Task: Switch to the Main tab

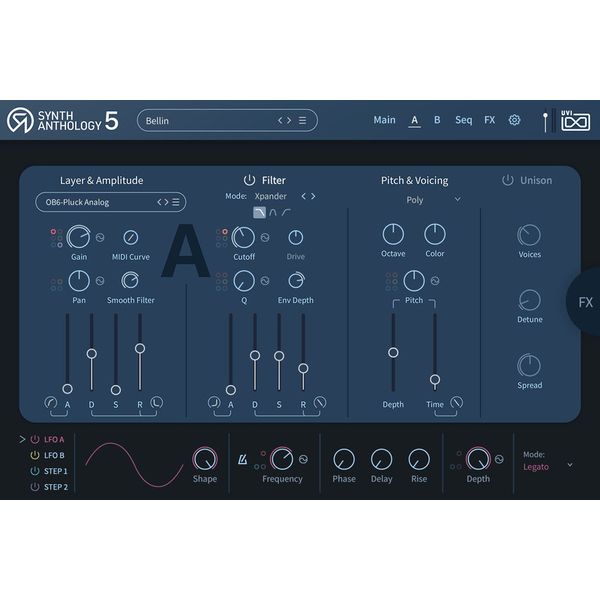Action: 384,120
